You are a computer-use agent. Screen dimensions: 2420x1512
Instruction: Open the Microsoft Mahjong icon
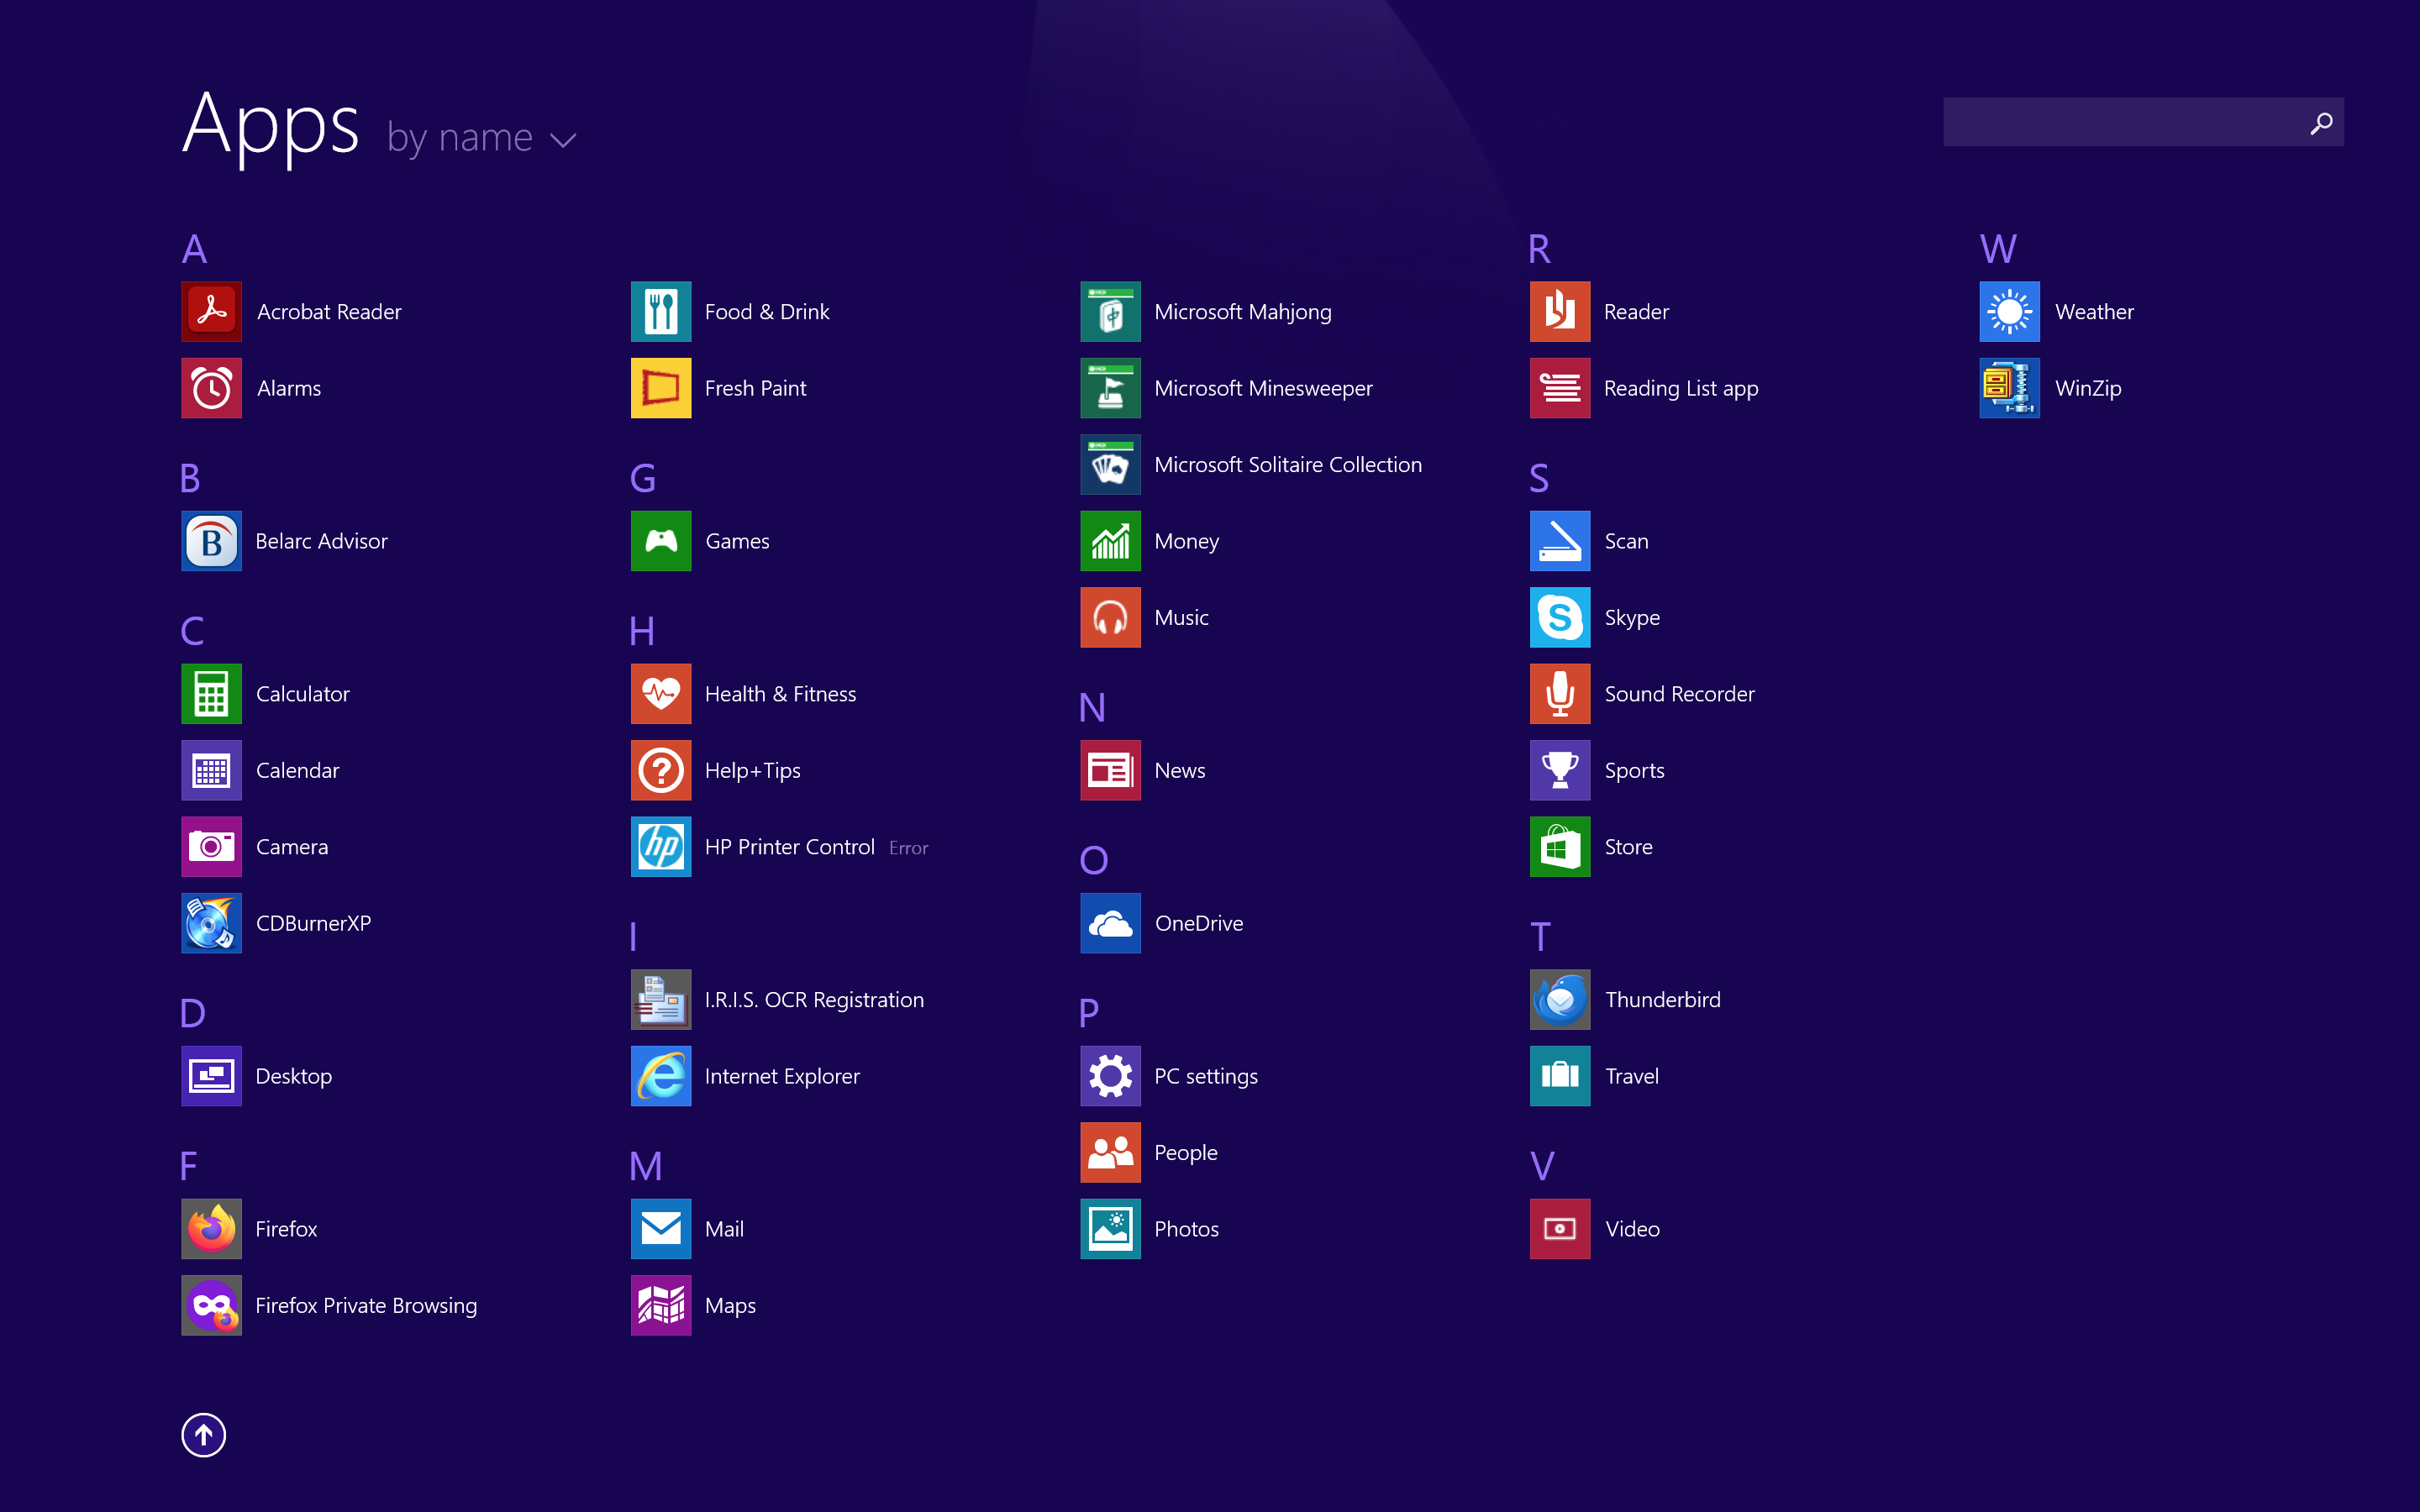click(x=1110, y=311)
